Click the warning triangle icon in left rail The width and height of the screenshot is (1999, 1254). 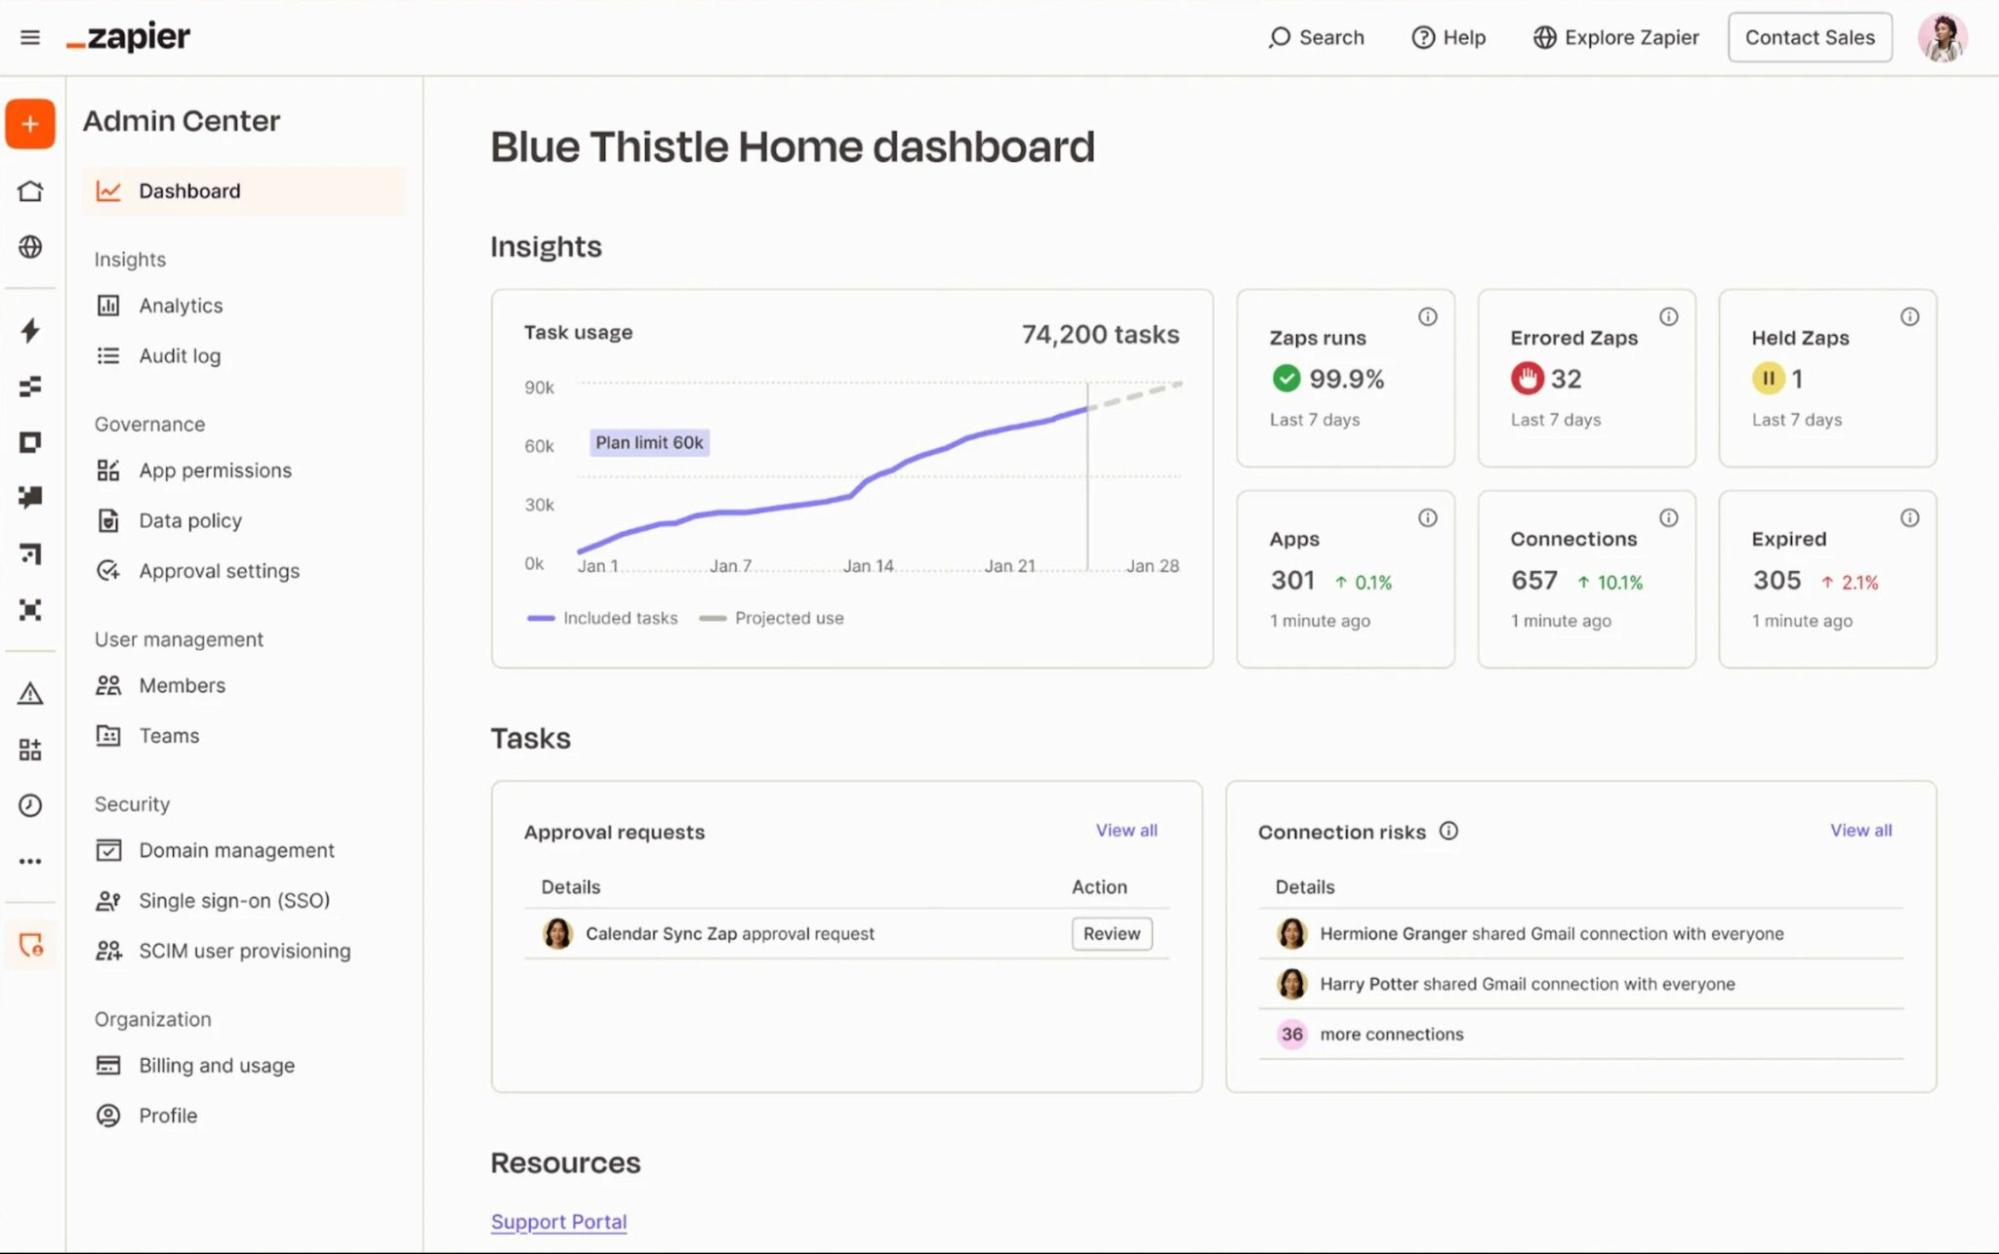[x=30, y=693]
